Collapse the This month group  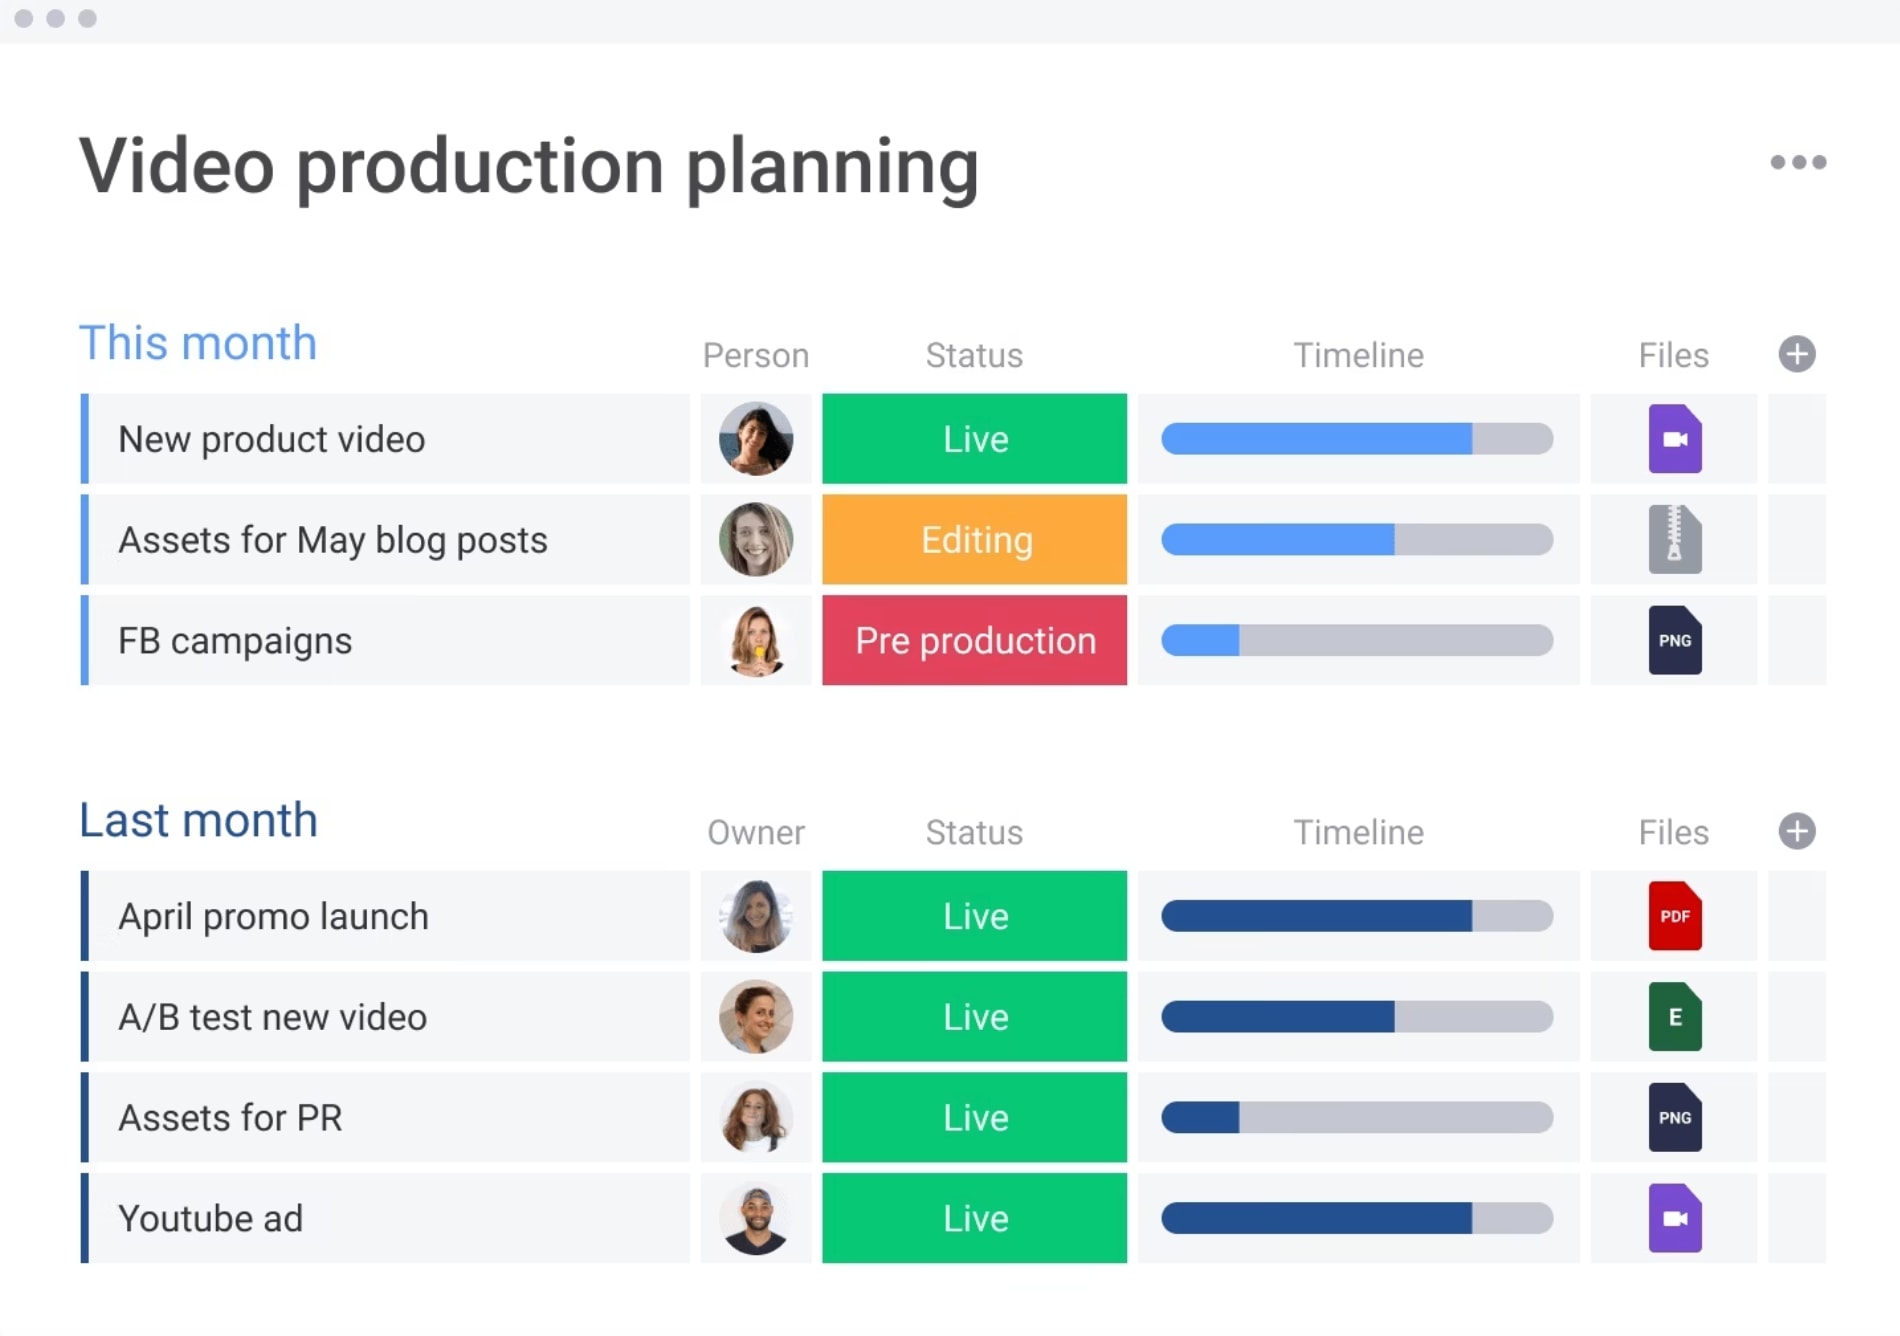197,343
